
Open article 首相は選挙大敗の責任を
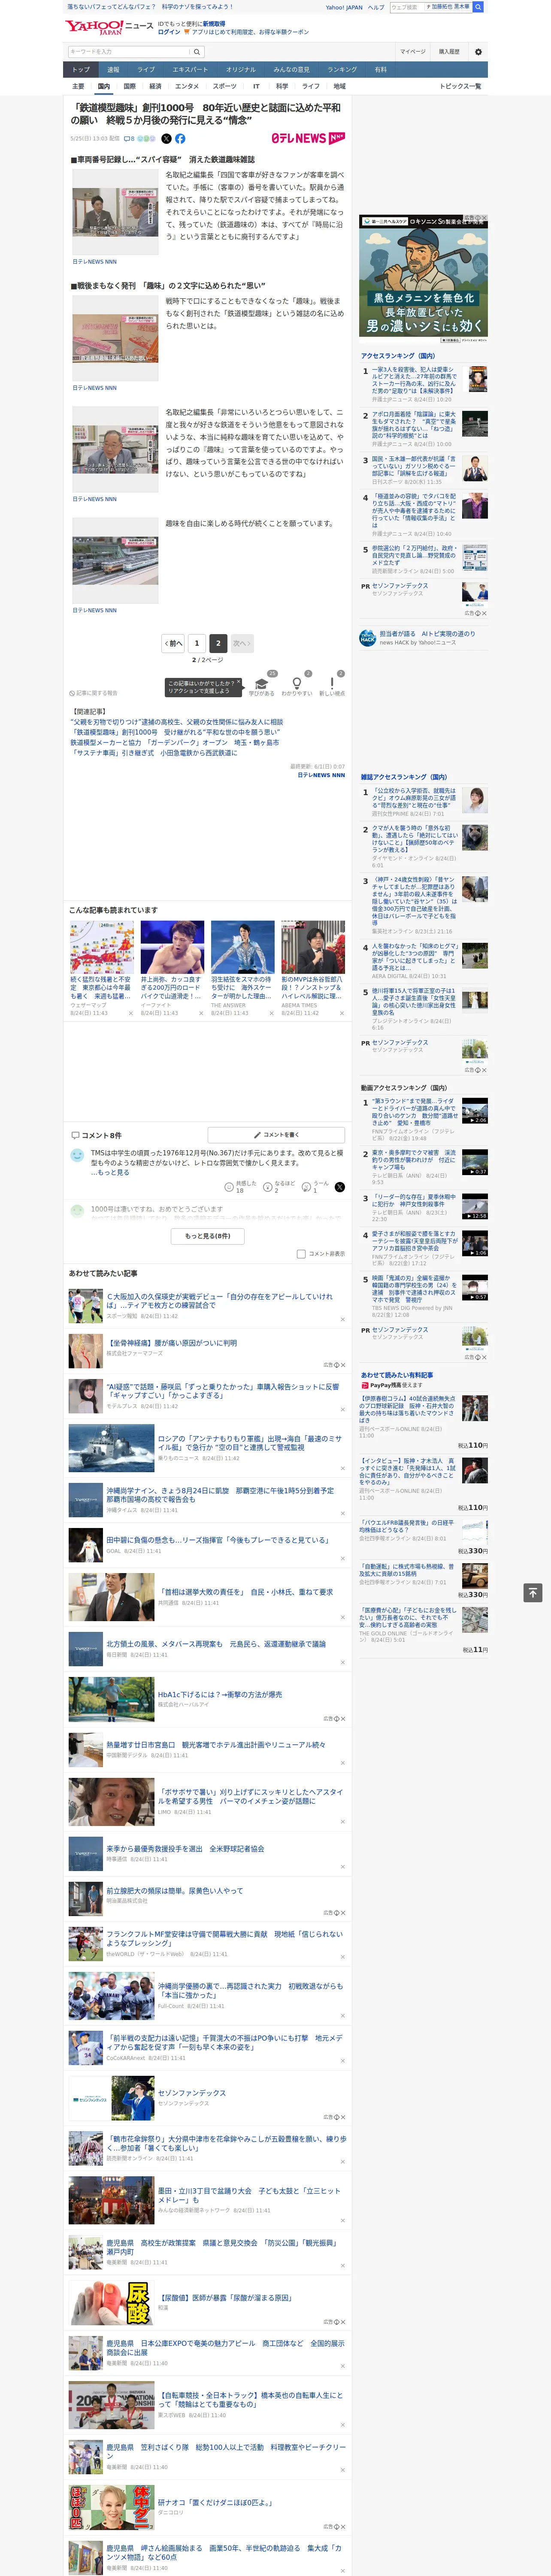(245, 1593)
